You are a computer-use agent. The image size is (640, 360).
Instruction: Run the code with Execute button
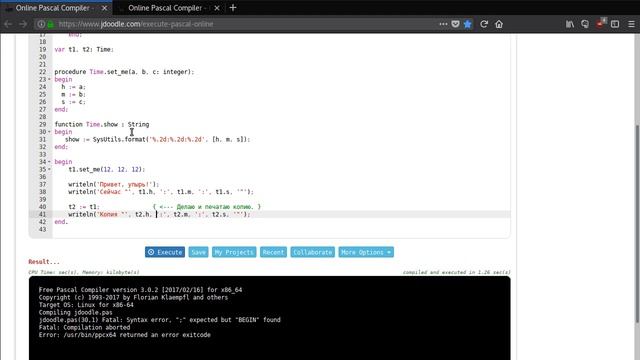(x=165, y=252)
